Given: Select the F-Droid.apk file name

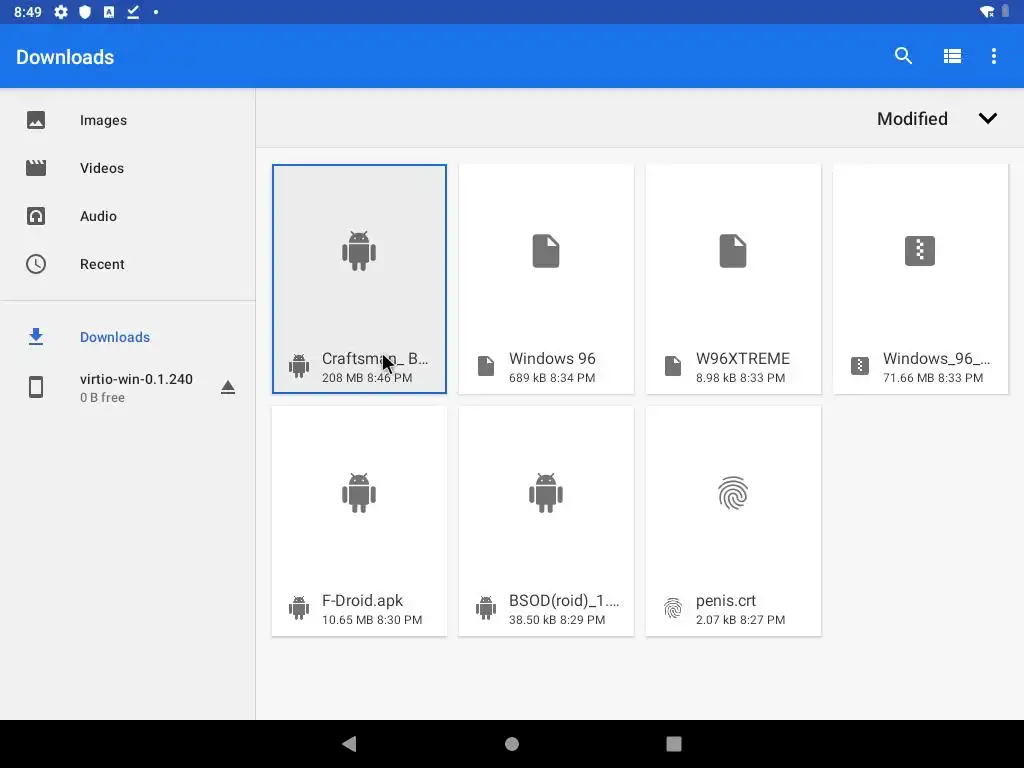Looking at the screenshot, I should click(x=362, y=601).
